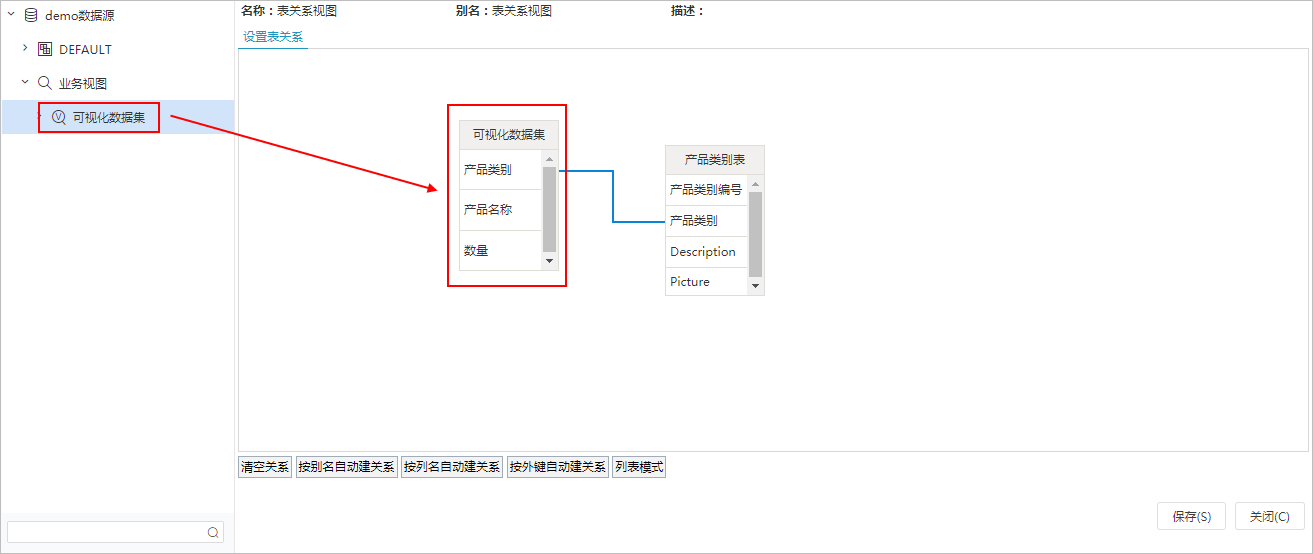Click the 按外键自动建关系 button

tap(558, 467)
